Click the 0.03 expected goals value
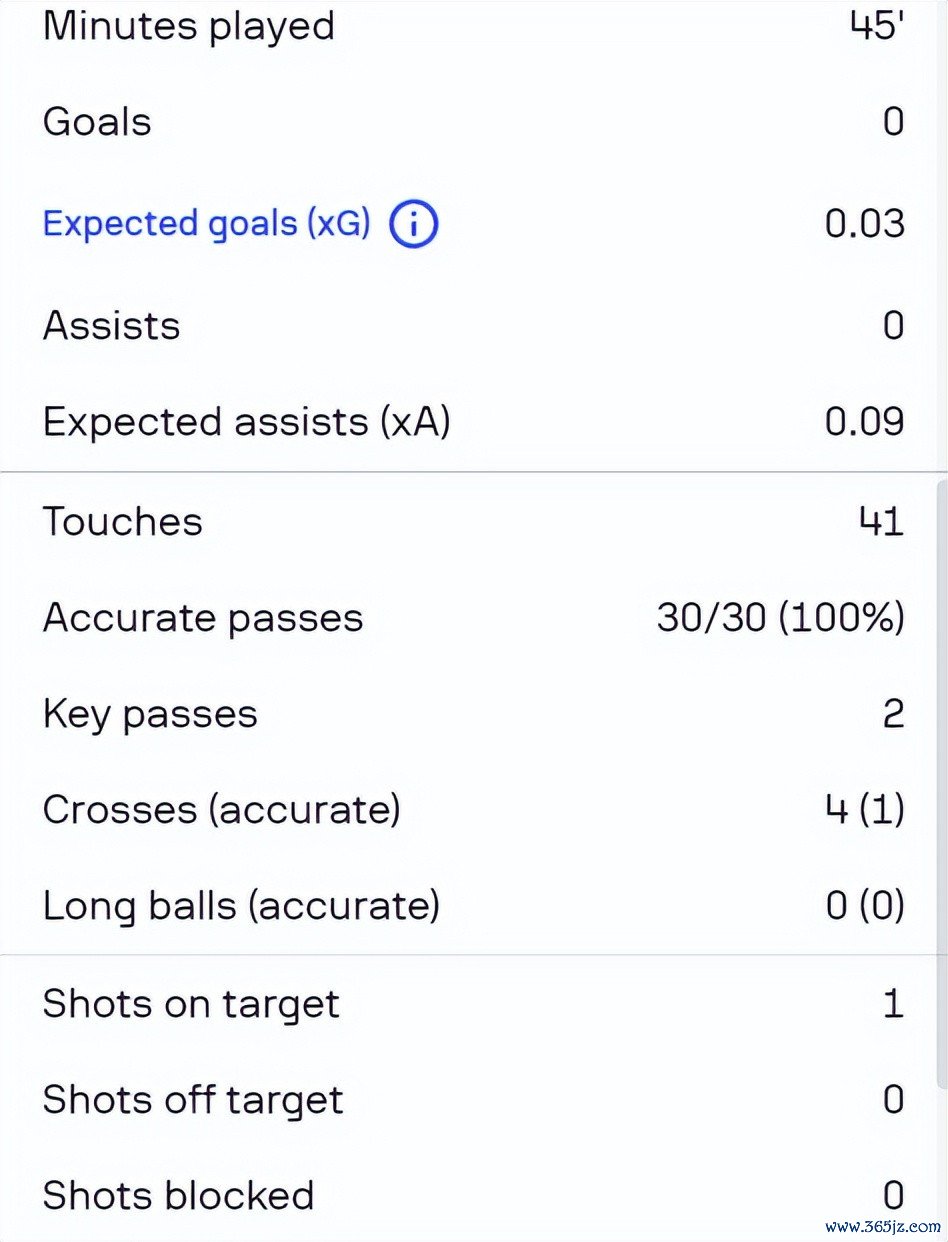948x1242 pixels. [x=864, y=224]
